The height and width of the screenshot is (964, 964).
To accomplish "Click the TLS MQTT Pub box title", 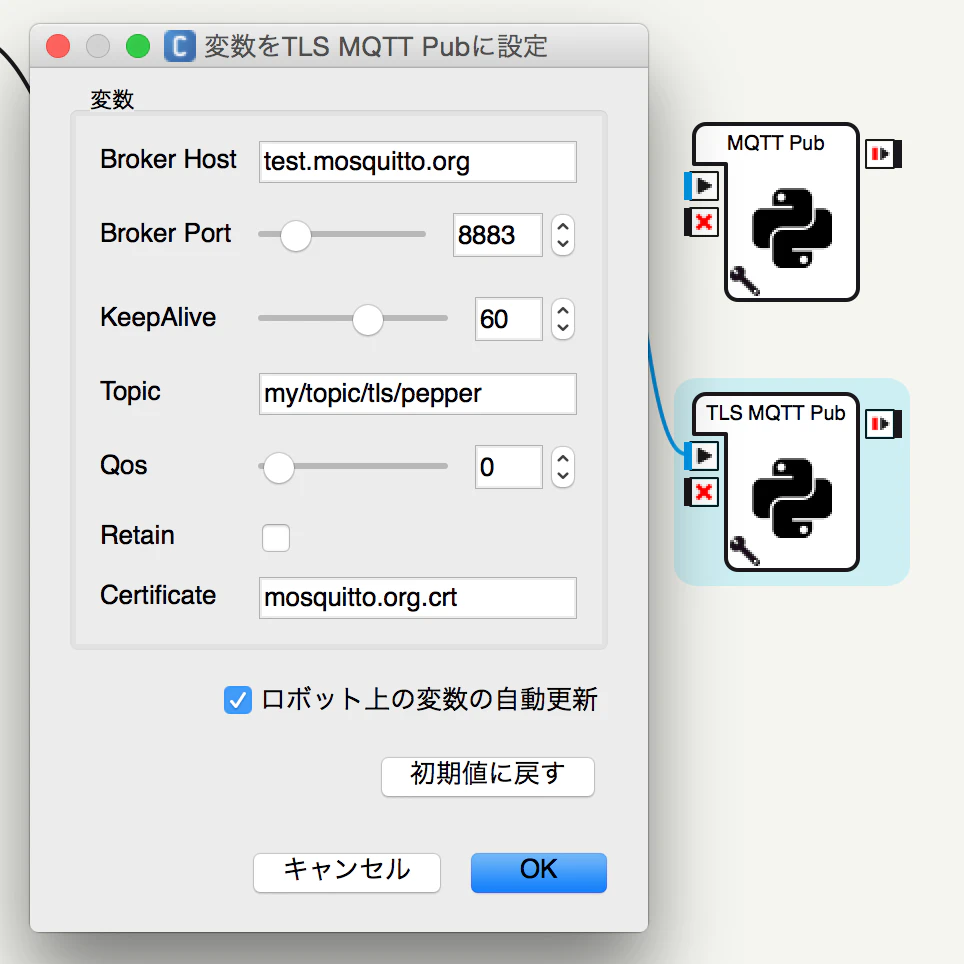I will coord(775,413).
